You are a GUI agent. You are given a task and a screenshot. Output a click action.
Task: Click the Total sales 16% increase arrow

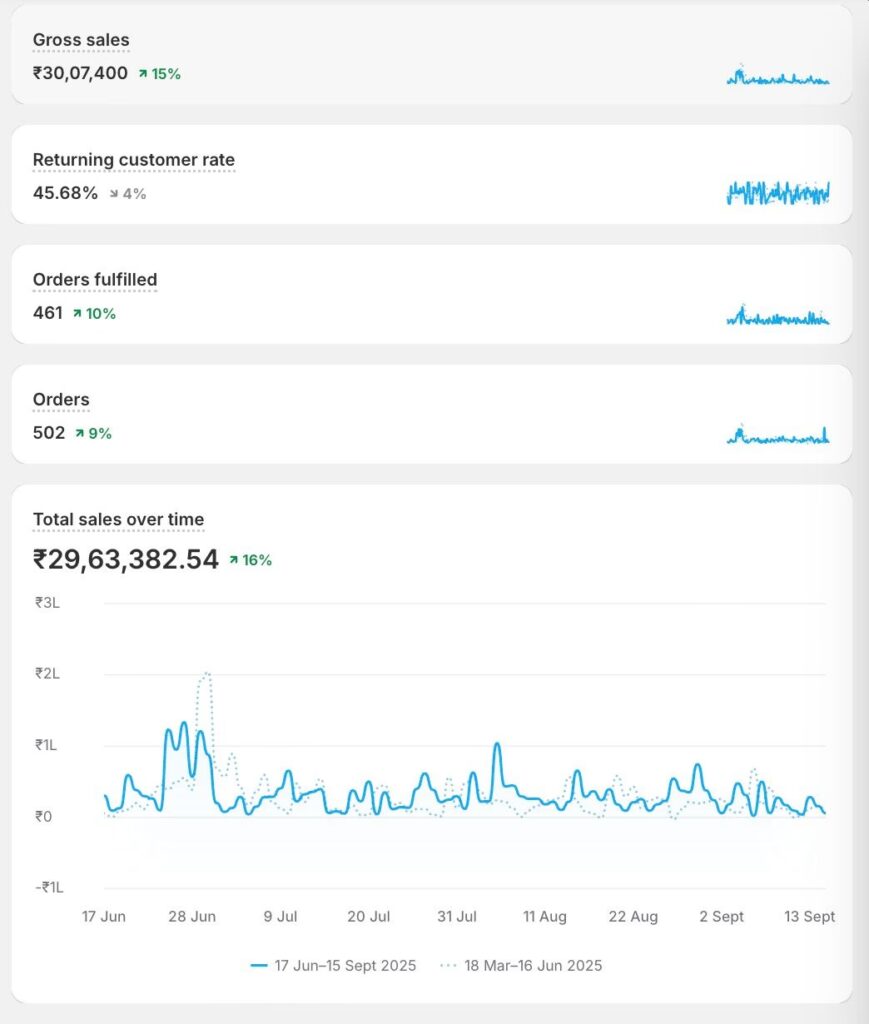point(234,560)
